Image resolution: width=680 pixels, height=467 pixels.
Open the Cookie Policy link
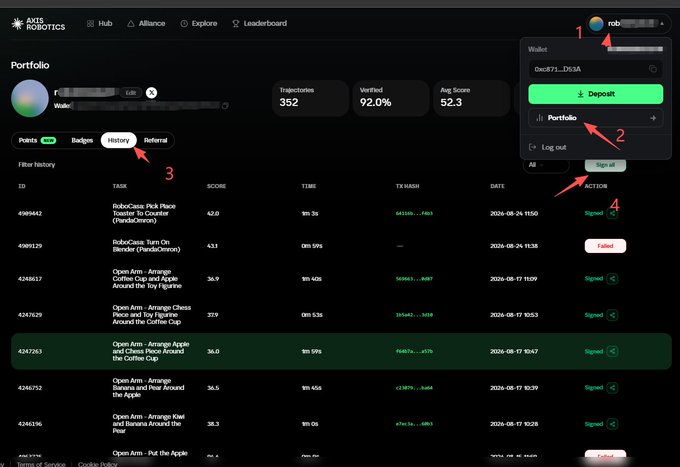point(98,464)
